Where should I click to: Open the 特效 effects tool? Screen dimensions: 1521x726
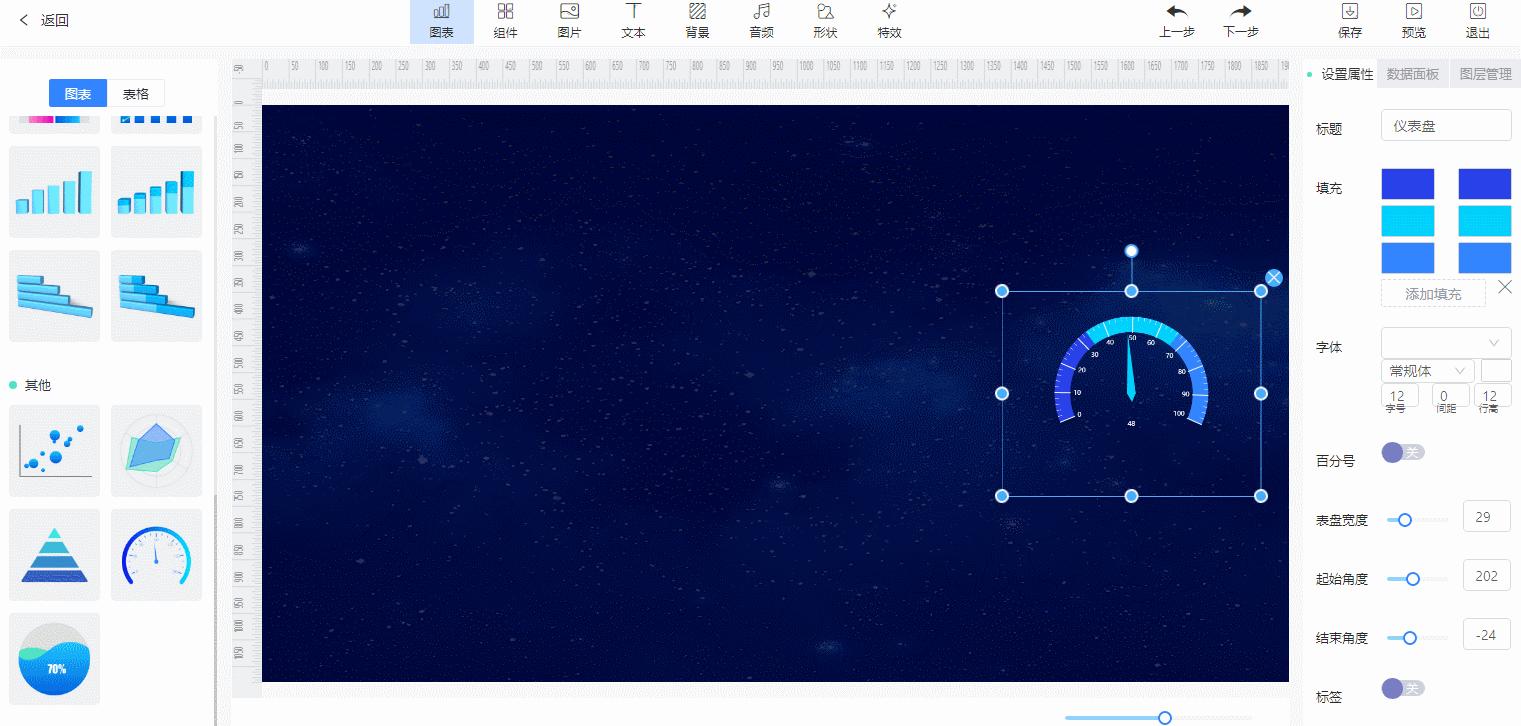pyautogui.click(x=889, y=21)
